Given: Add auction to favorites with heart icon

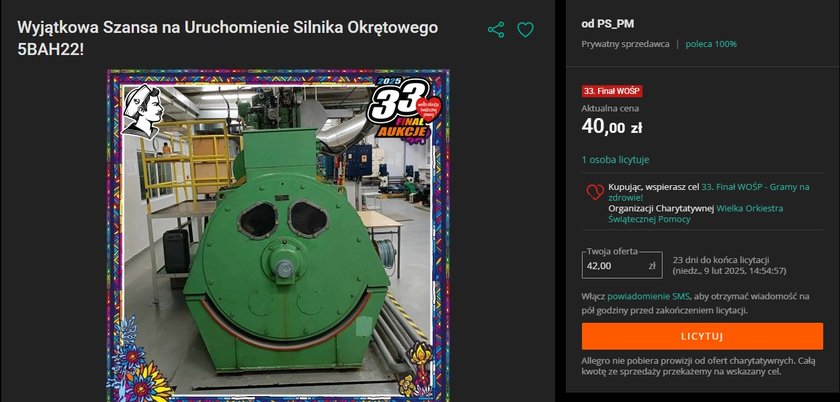Looking at the screenshot, I should 525,29.
